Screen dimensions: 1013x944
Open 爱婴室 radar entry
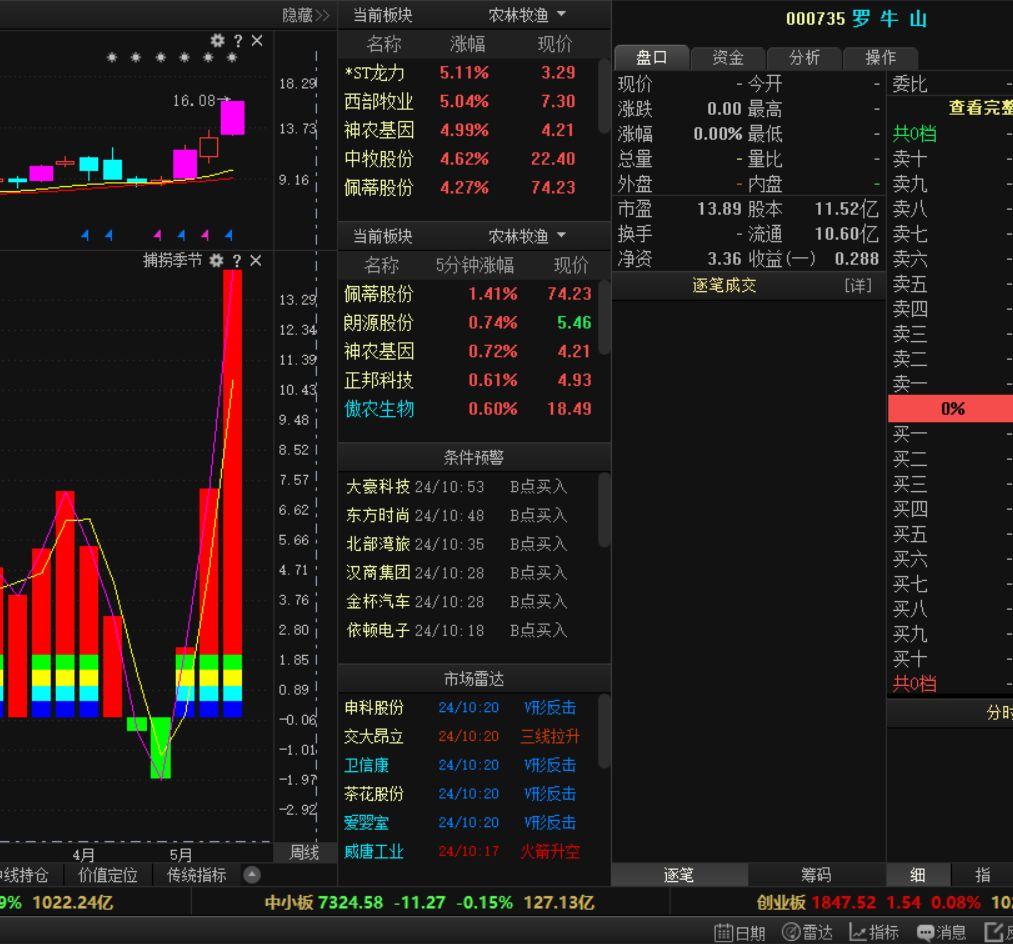[x=469, y=823]
